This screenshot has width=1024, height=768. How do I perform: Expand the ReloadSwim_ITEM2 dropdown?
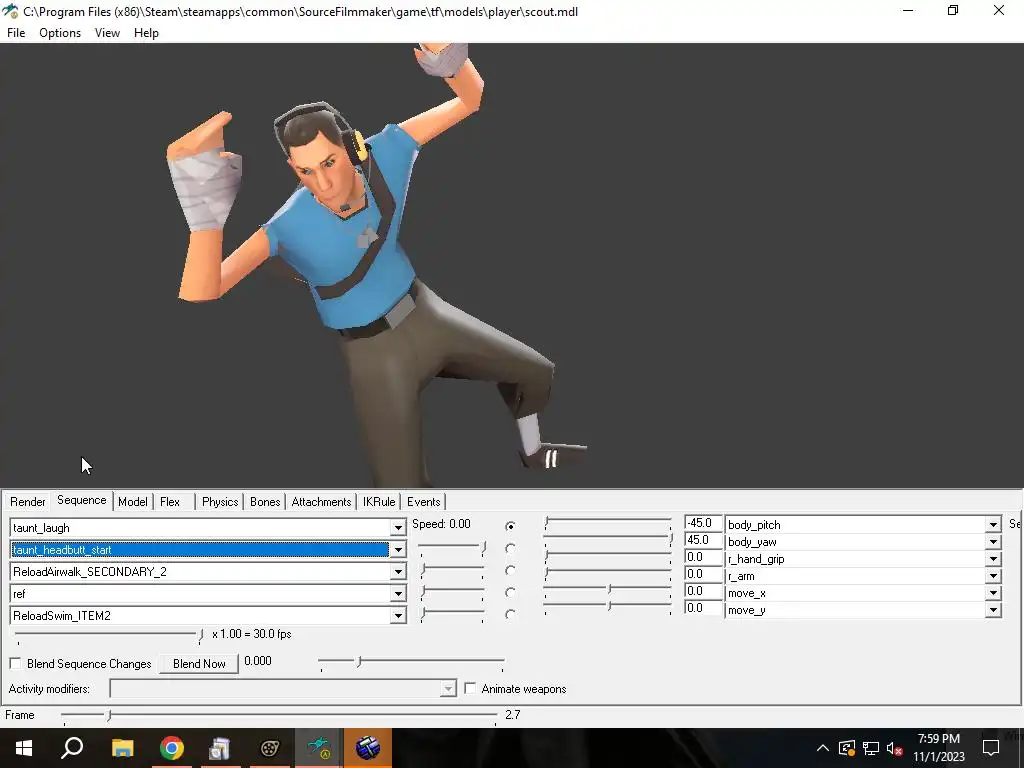[x=398, y=616]
